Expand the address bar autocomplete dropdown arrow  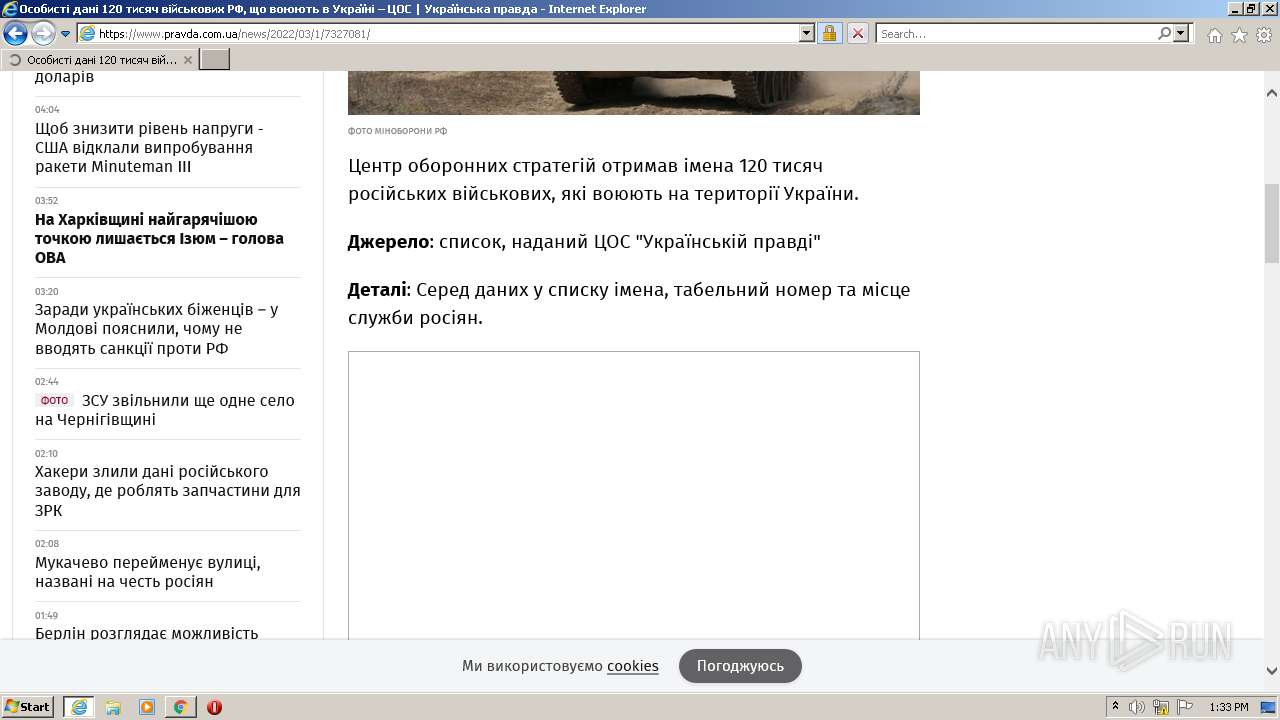(807, 33)
